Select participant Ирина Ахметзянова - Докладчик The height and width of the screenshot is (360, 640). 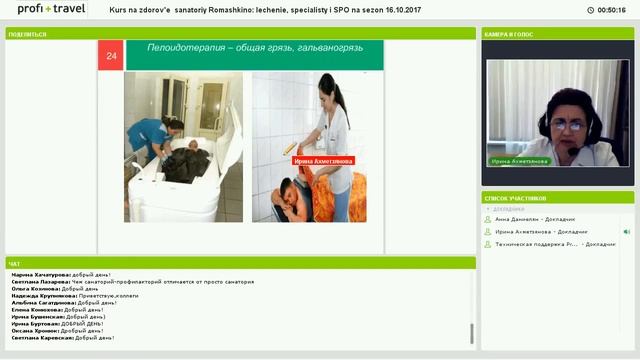tap(541, 232)
